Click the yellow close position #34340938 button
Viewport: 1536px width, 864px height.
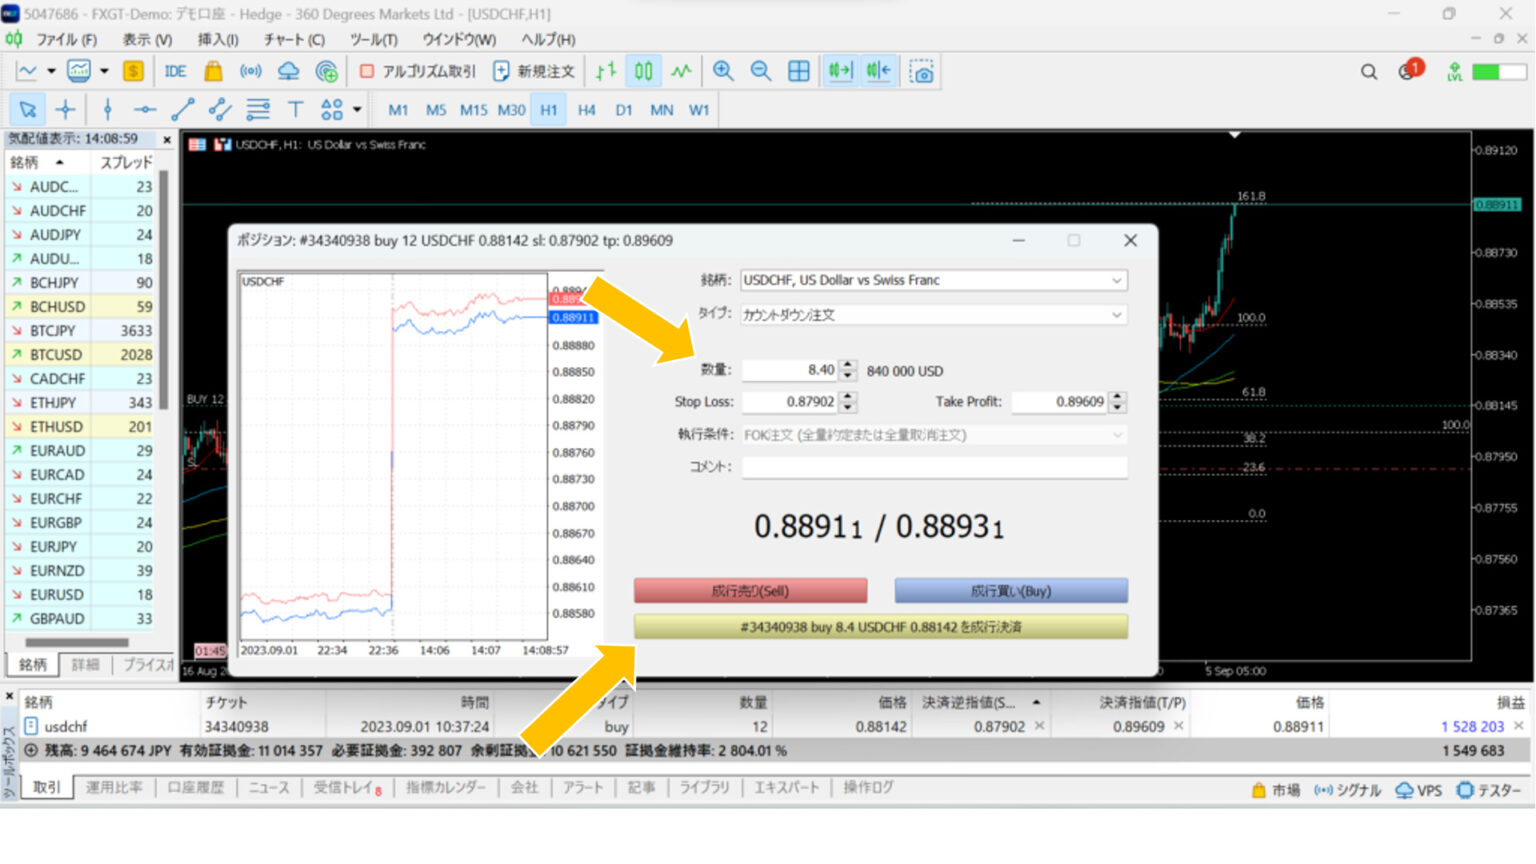tap(880, 627)
